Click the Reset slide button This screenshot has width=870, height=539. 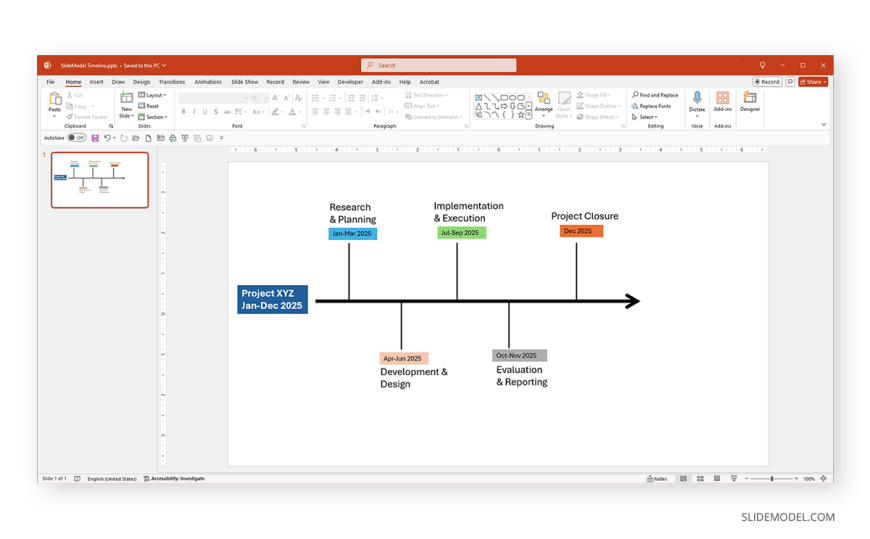point(149,106)
